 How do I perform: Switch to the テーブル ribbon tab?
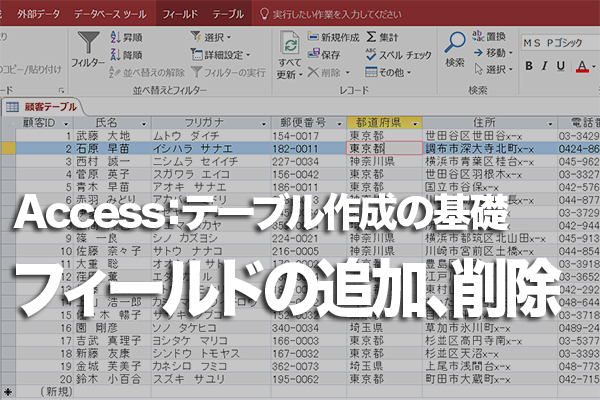[228, 14]
